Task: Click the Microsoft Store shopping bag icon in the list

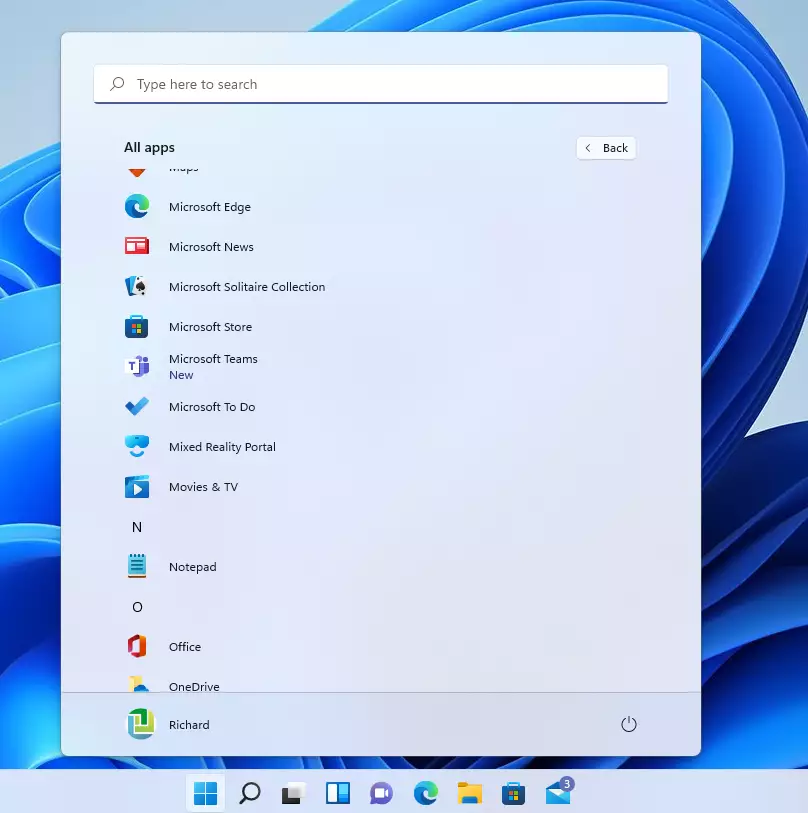Action: pyautogui.click(x=137, y=327)
